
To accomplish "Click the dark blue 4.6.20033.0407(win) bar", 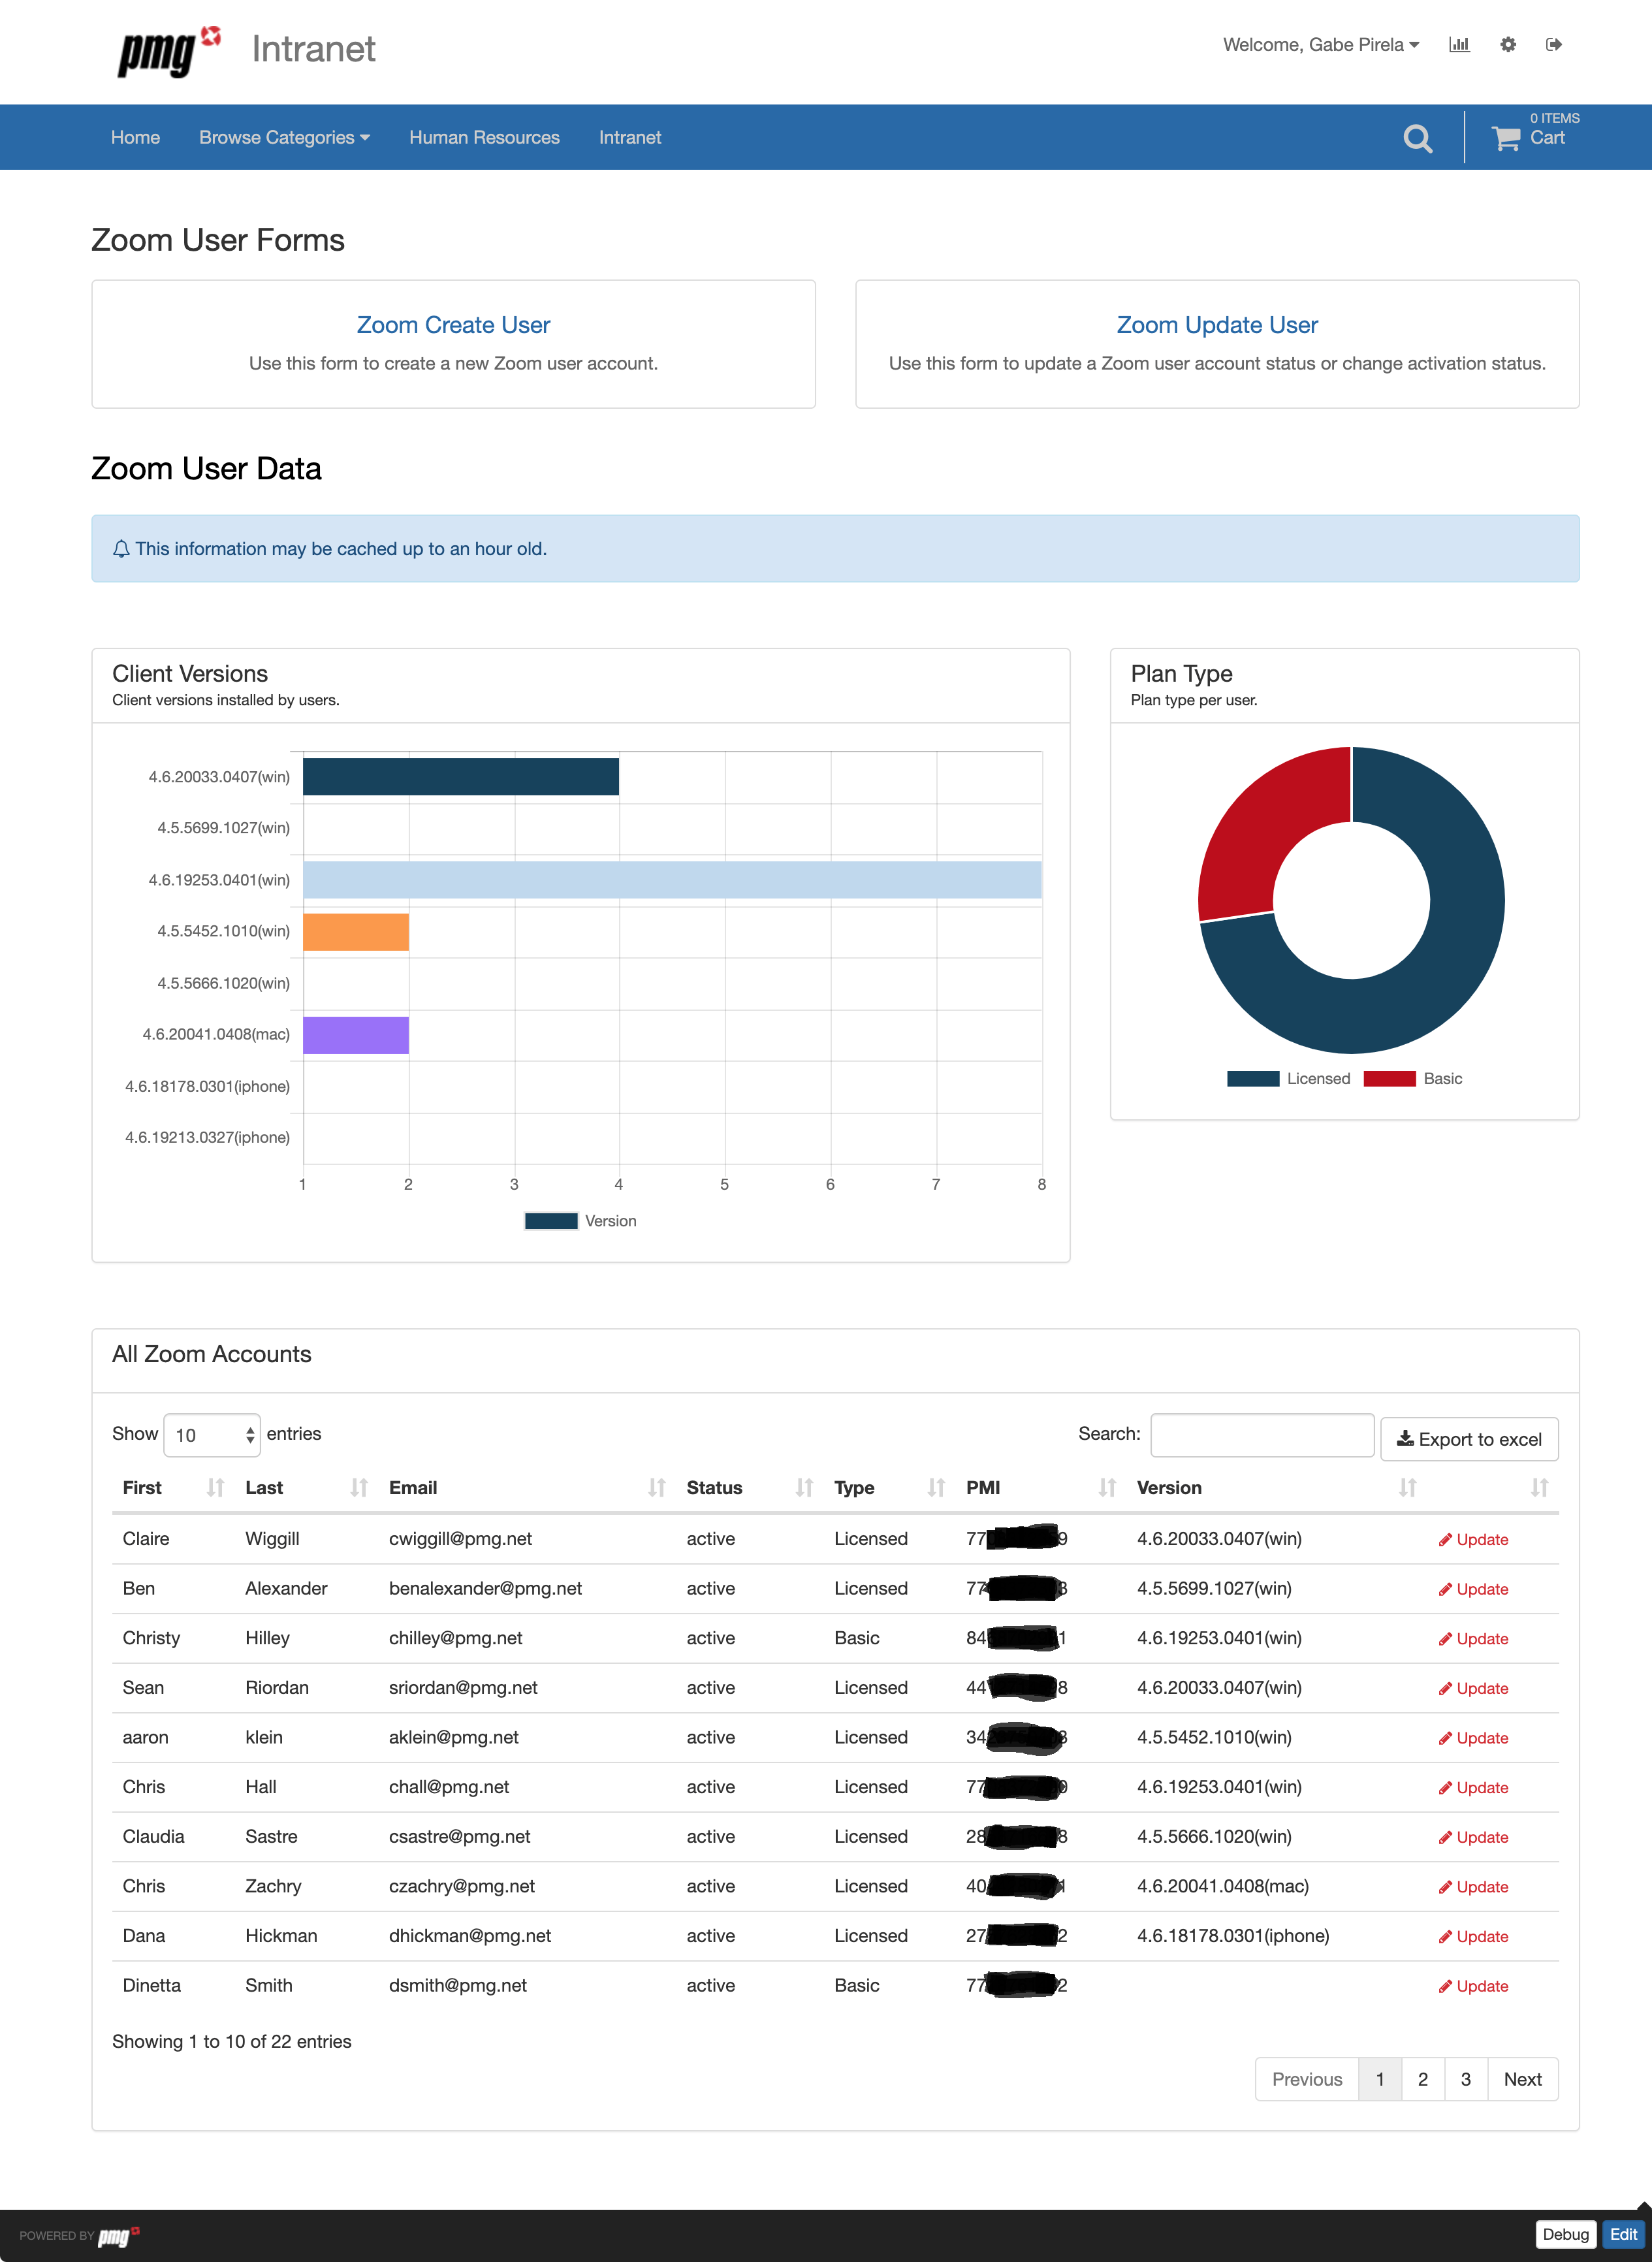I will (461, 776).
